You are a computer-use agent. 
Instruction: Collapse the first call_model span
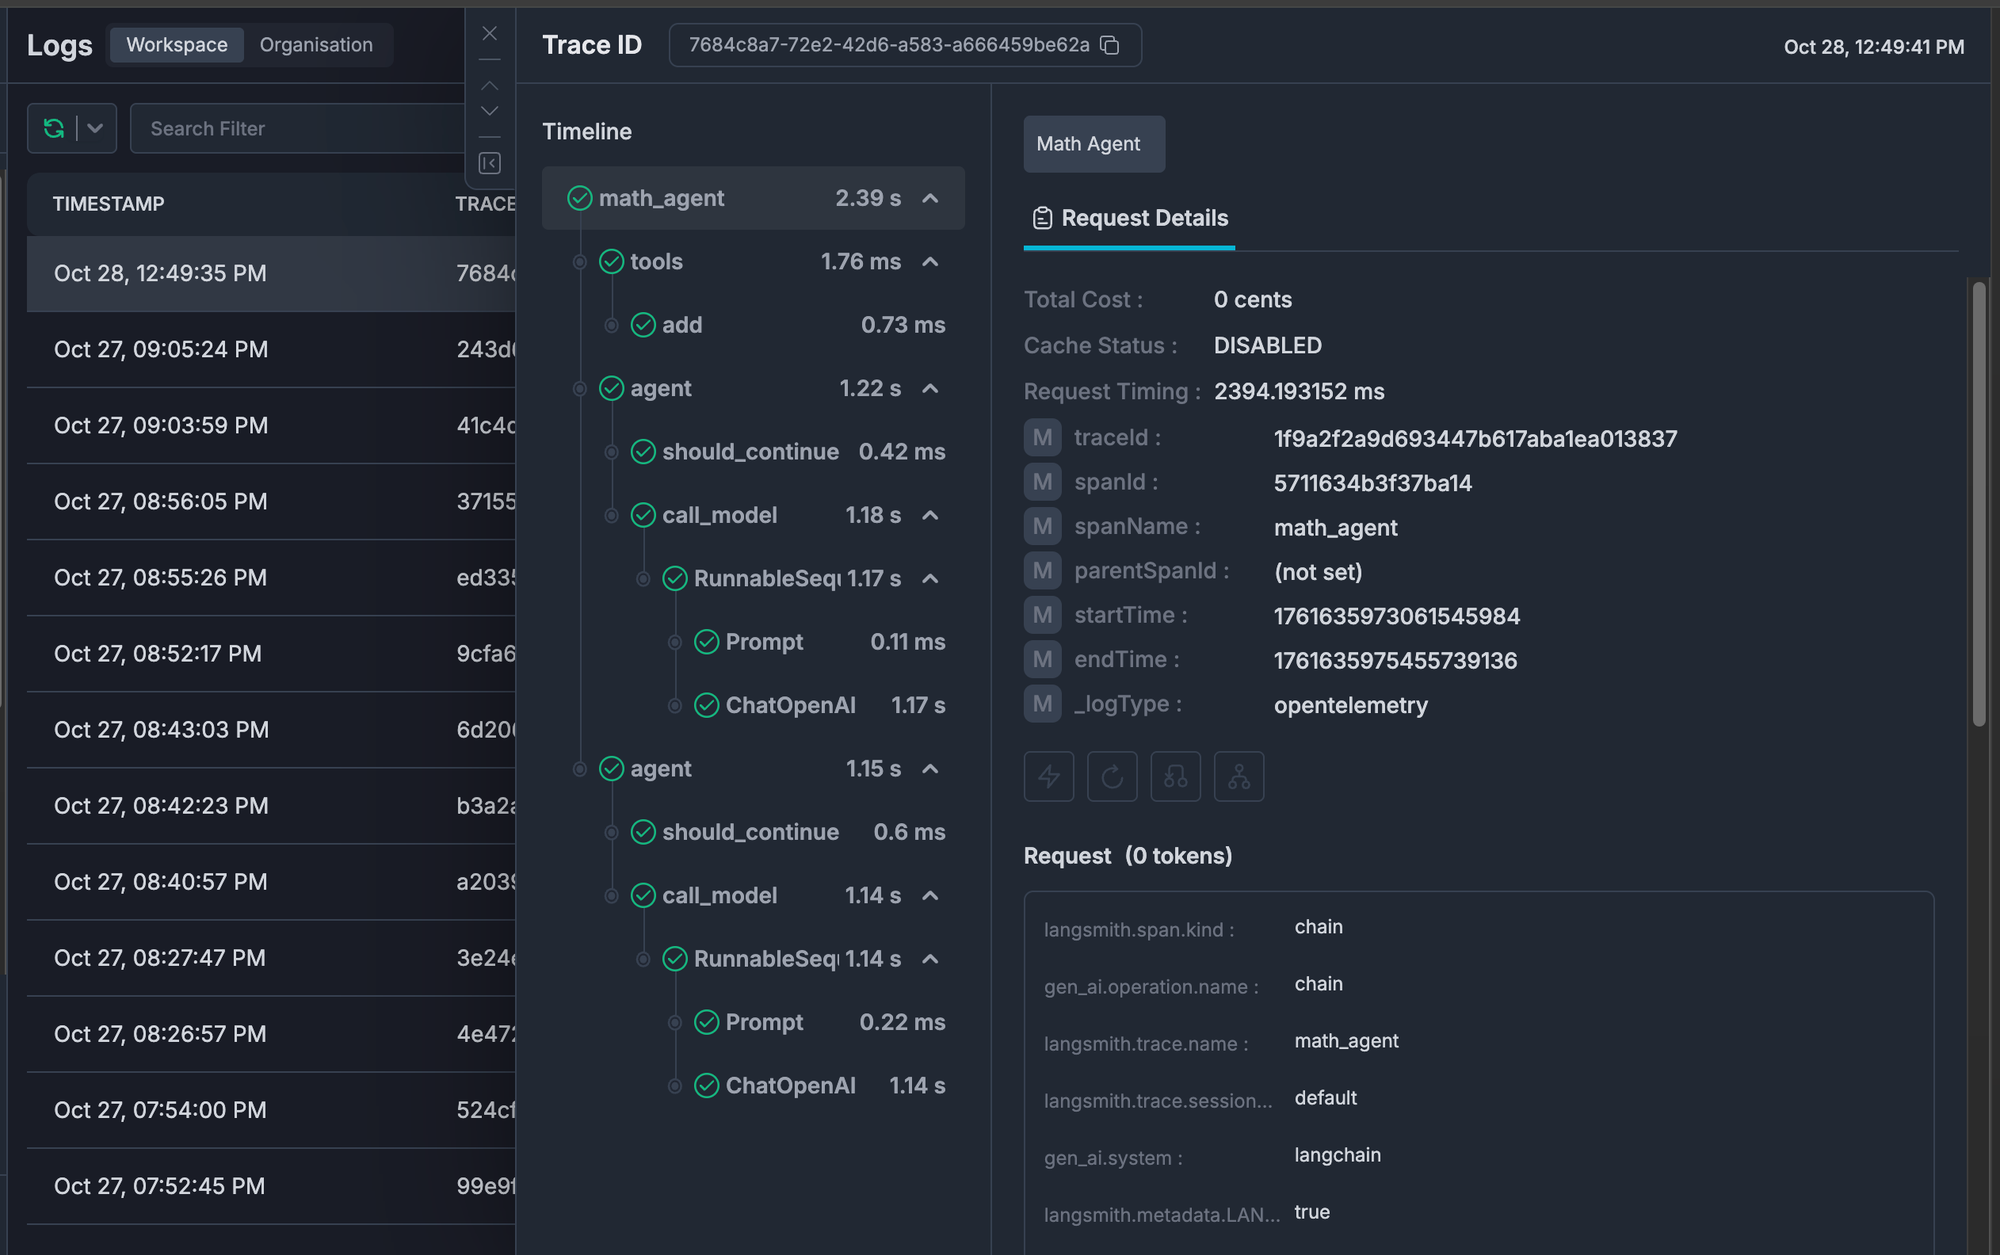click(x=930, y=515)
